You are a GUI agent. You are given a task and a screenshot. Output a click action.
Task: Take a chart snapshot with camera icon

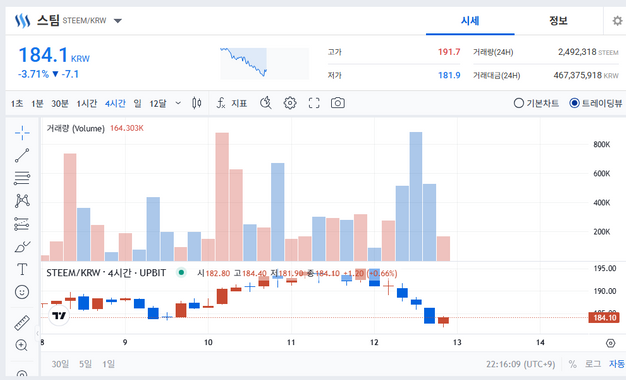pyautogui.click(x=338, y=103)
